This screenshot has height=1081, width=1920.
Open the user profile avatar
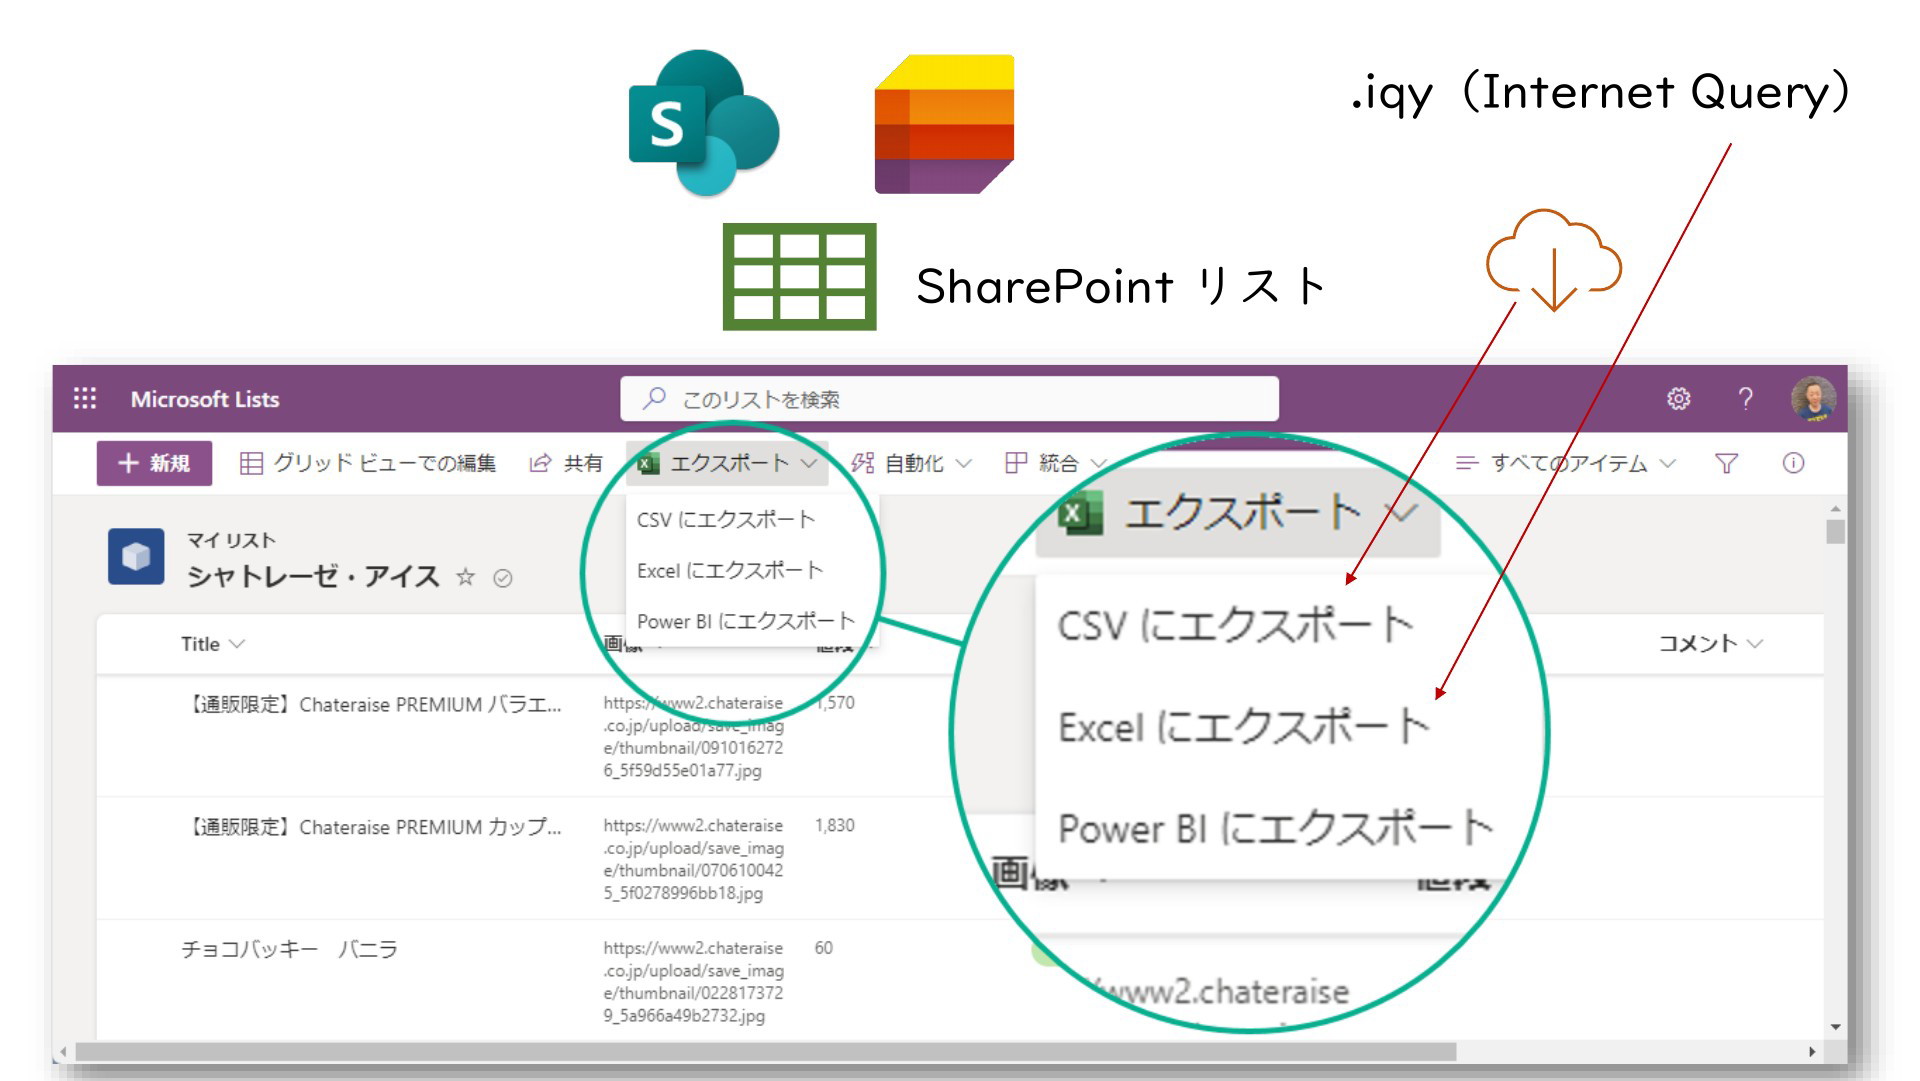pyautogui.click(x=1813, y=398)
